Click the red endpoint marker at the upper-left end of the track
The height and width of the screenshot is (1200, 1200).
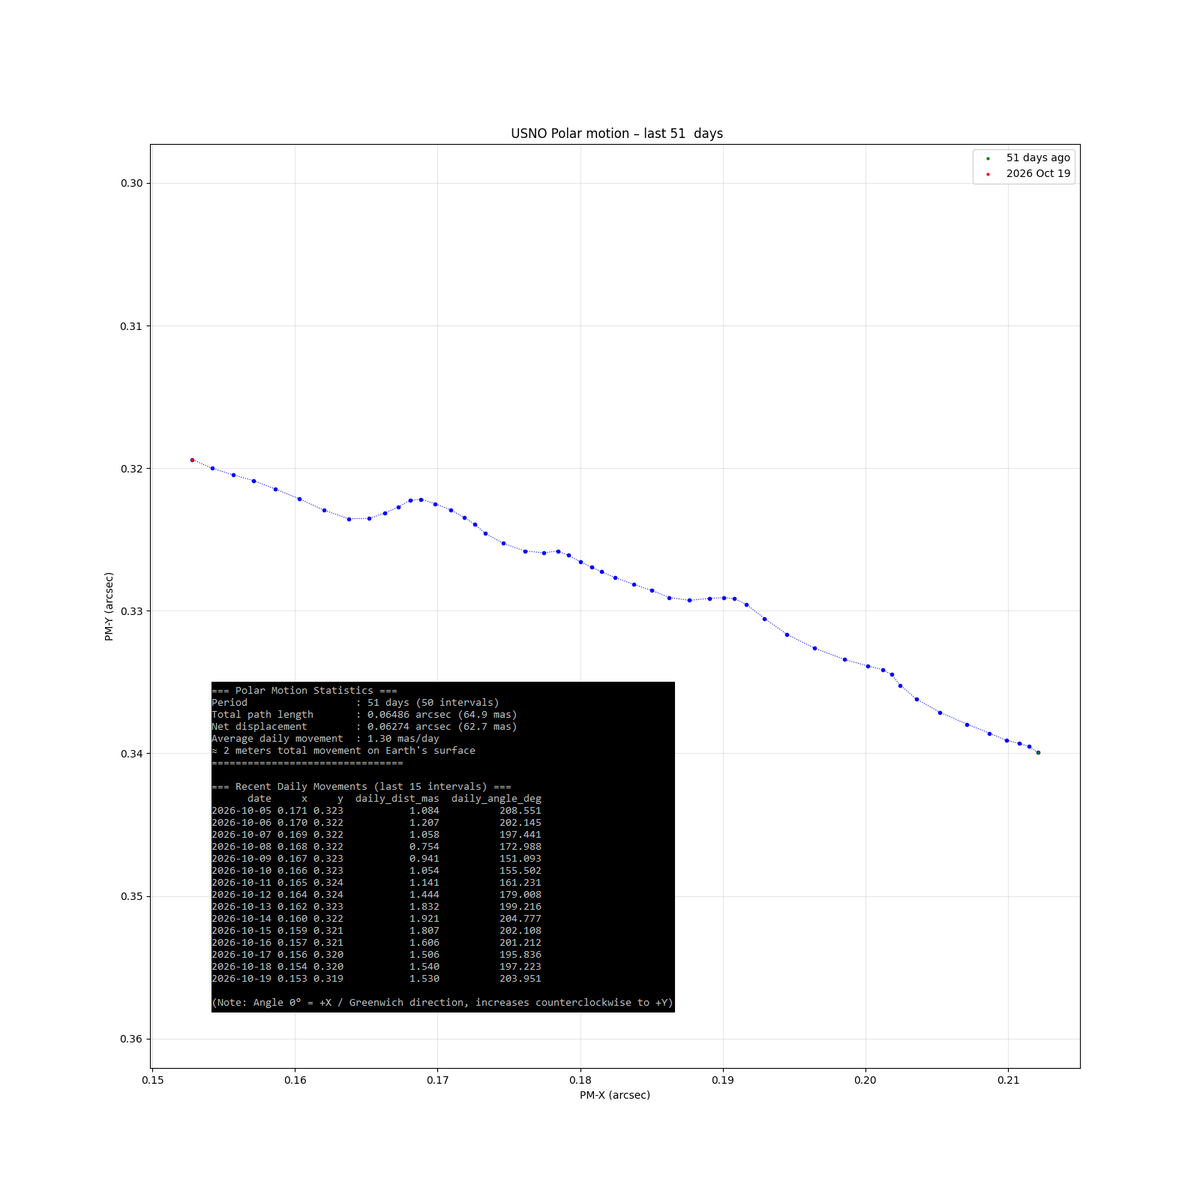[192, 460]
